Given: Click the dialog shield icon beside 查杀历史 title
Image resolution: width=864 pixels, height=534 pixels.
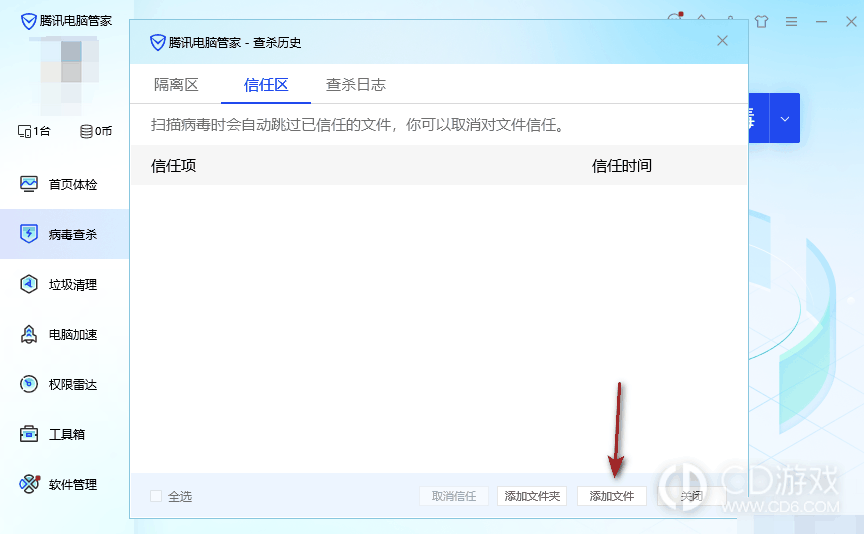Looking at the screenshot, I should [158, 42].
